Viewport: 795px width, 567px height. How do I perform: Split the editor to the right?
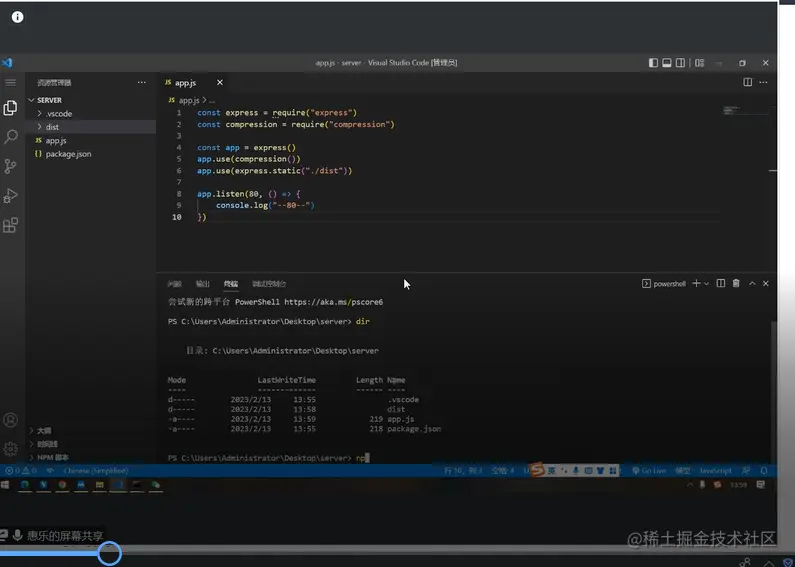[x=747, y=82]
